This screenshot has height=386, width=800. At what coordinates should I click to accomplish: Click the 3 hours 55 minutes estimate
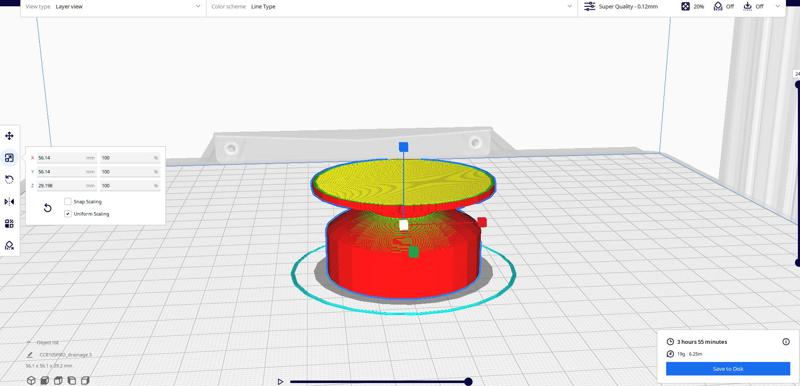tap(702, 342)
